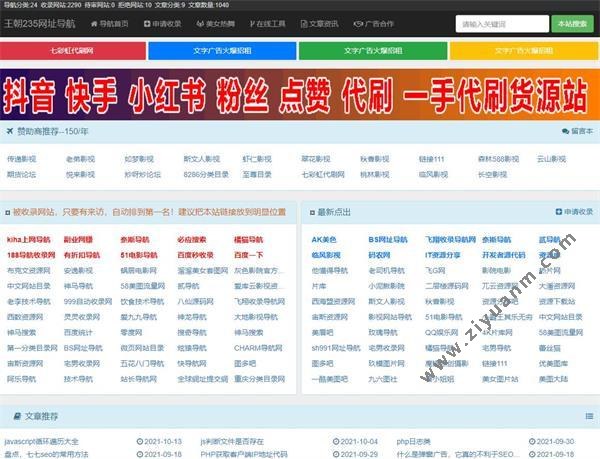Open 导航首页 in the top navigation
Image resolution: width=600 pixels, height=459 pixels.
(109, 24)
